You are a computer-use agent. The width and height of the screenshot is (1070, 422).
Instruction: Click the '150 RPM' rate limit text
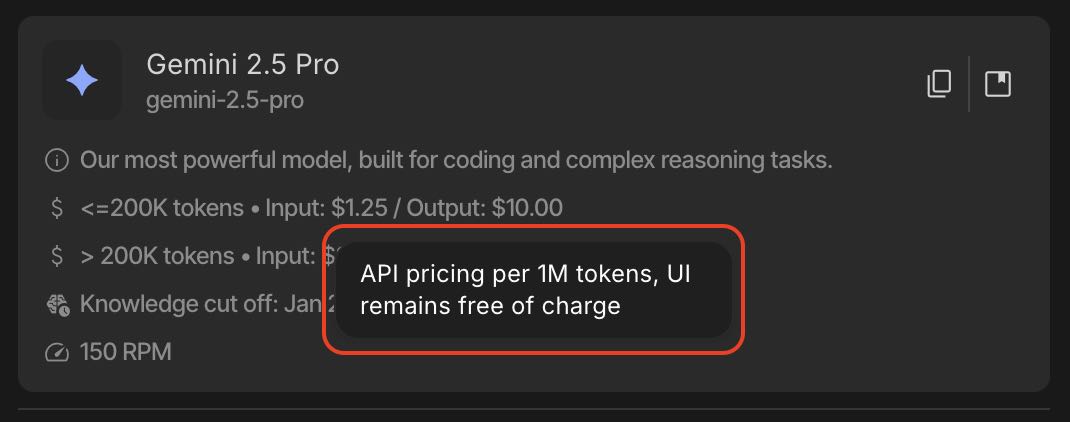pos(126,352)
